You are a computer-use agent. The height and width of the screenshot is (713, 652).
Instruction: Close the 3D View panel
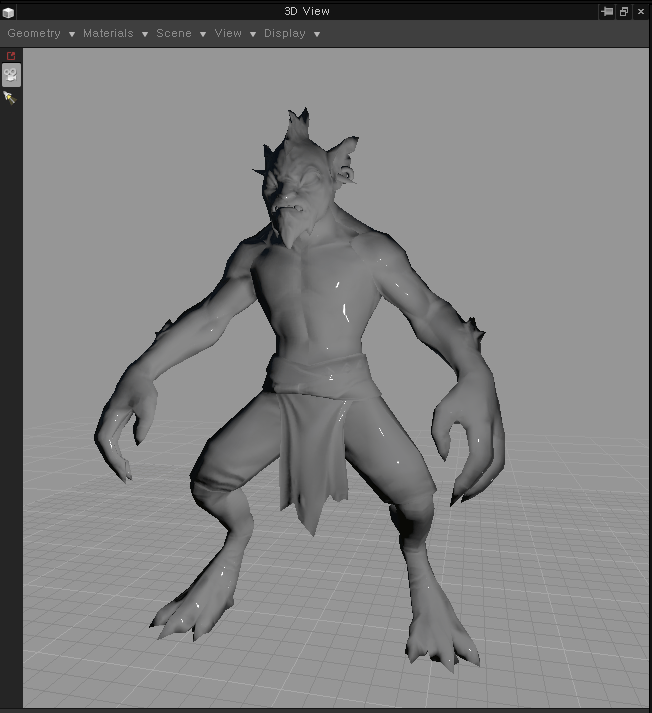[x=641, y=12]
